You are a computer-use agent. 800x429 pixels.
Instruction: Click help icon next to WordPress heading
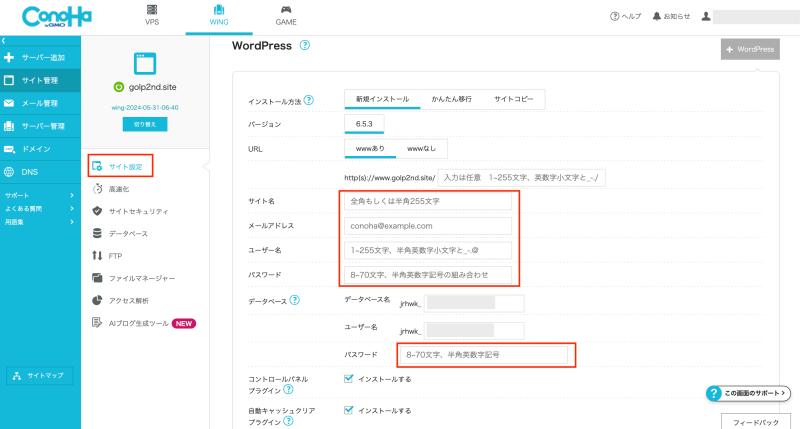[x=304, y=46]
